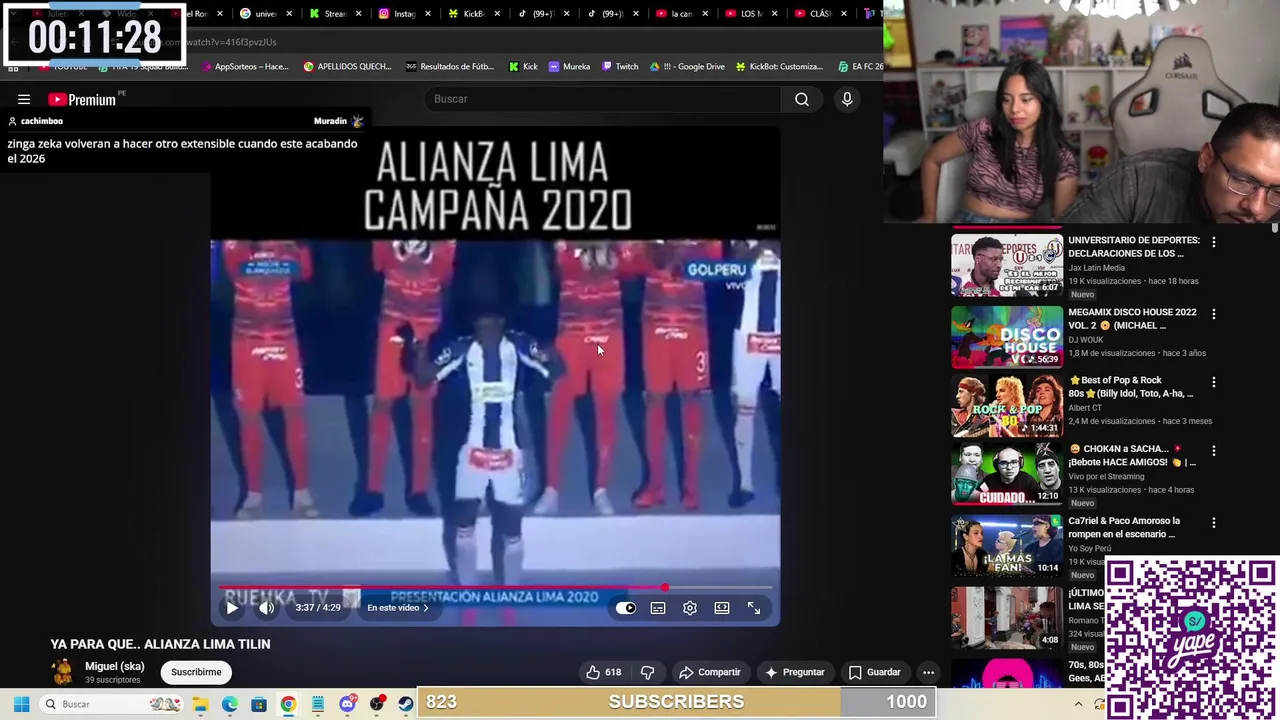Dislike the video
The height and width of the screenshot is (720, 1280).
647,672
